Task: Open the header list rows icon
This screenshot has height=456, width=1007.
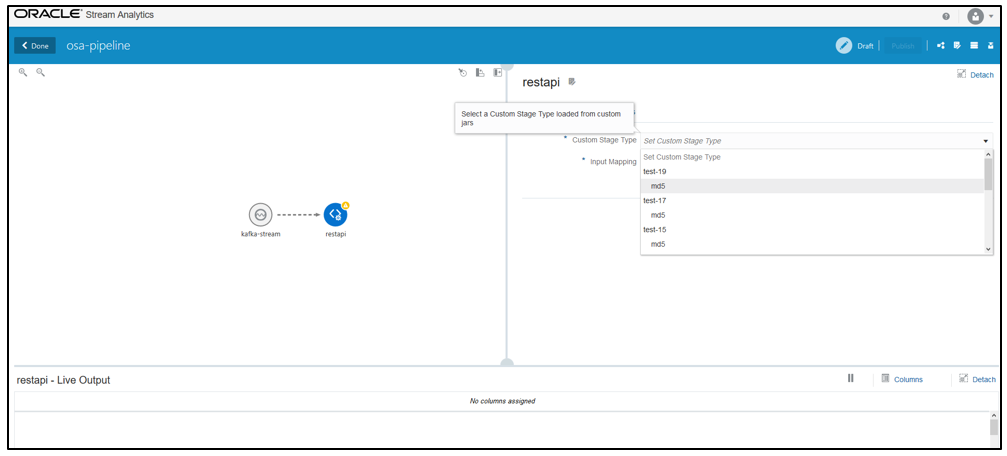Action: click(974, 46)
